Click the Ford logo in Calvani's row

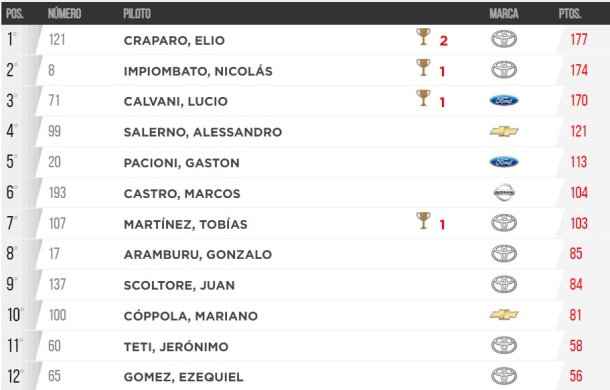[x=504, y=101]
